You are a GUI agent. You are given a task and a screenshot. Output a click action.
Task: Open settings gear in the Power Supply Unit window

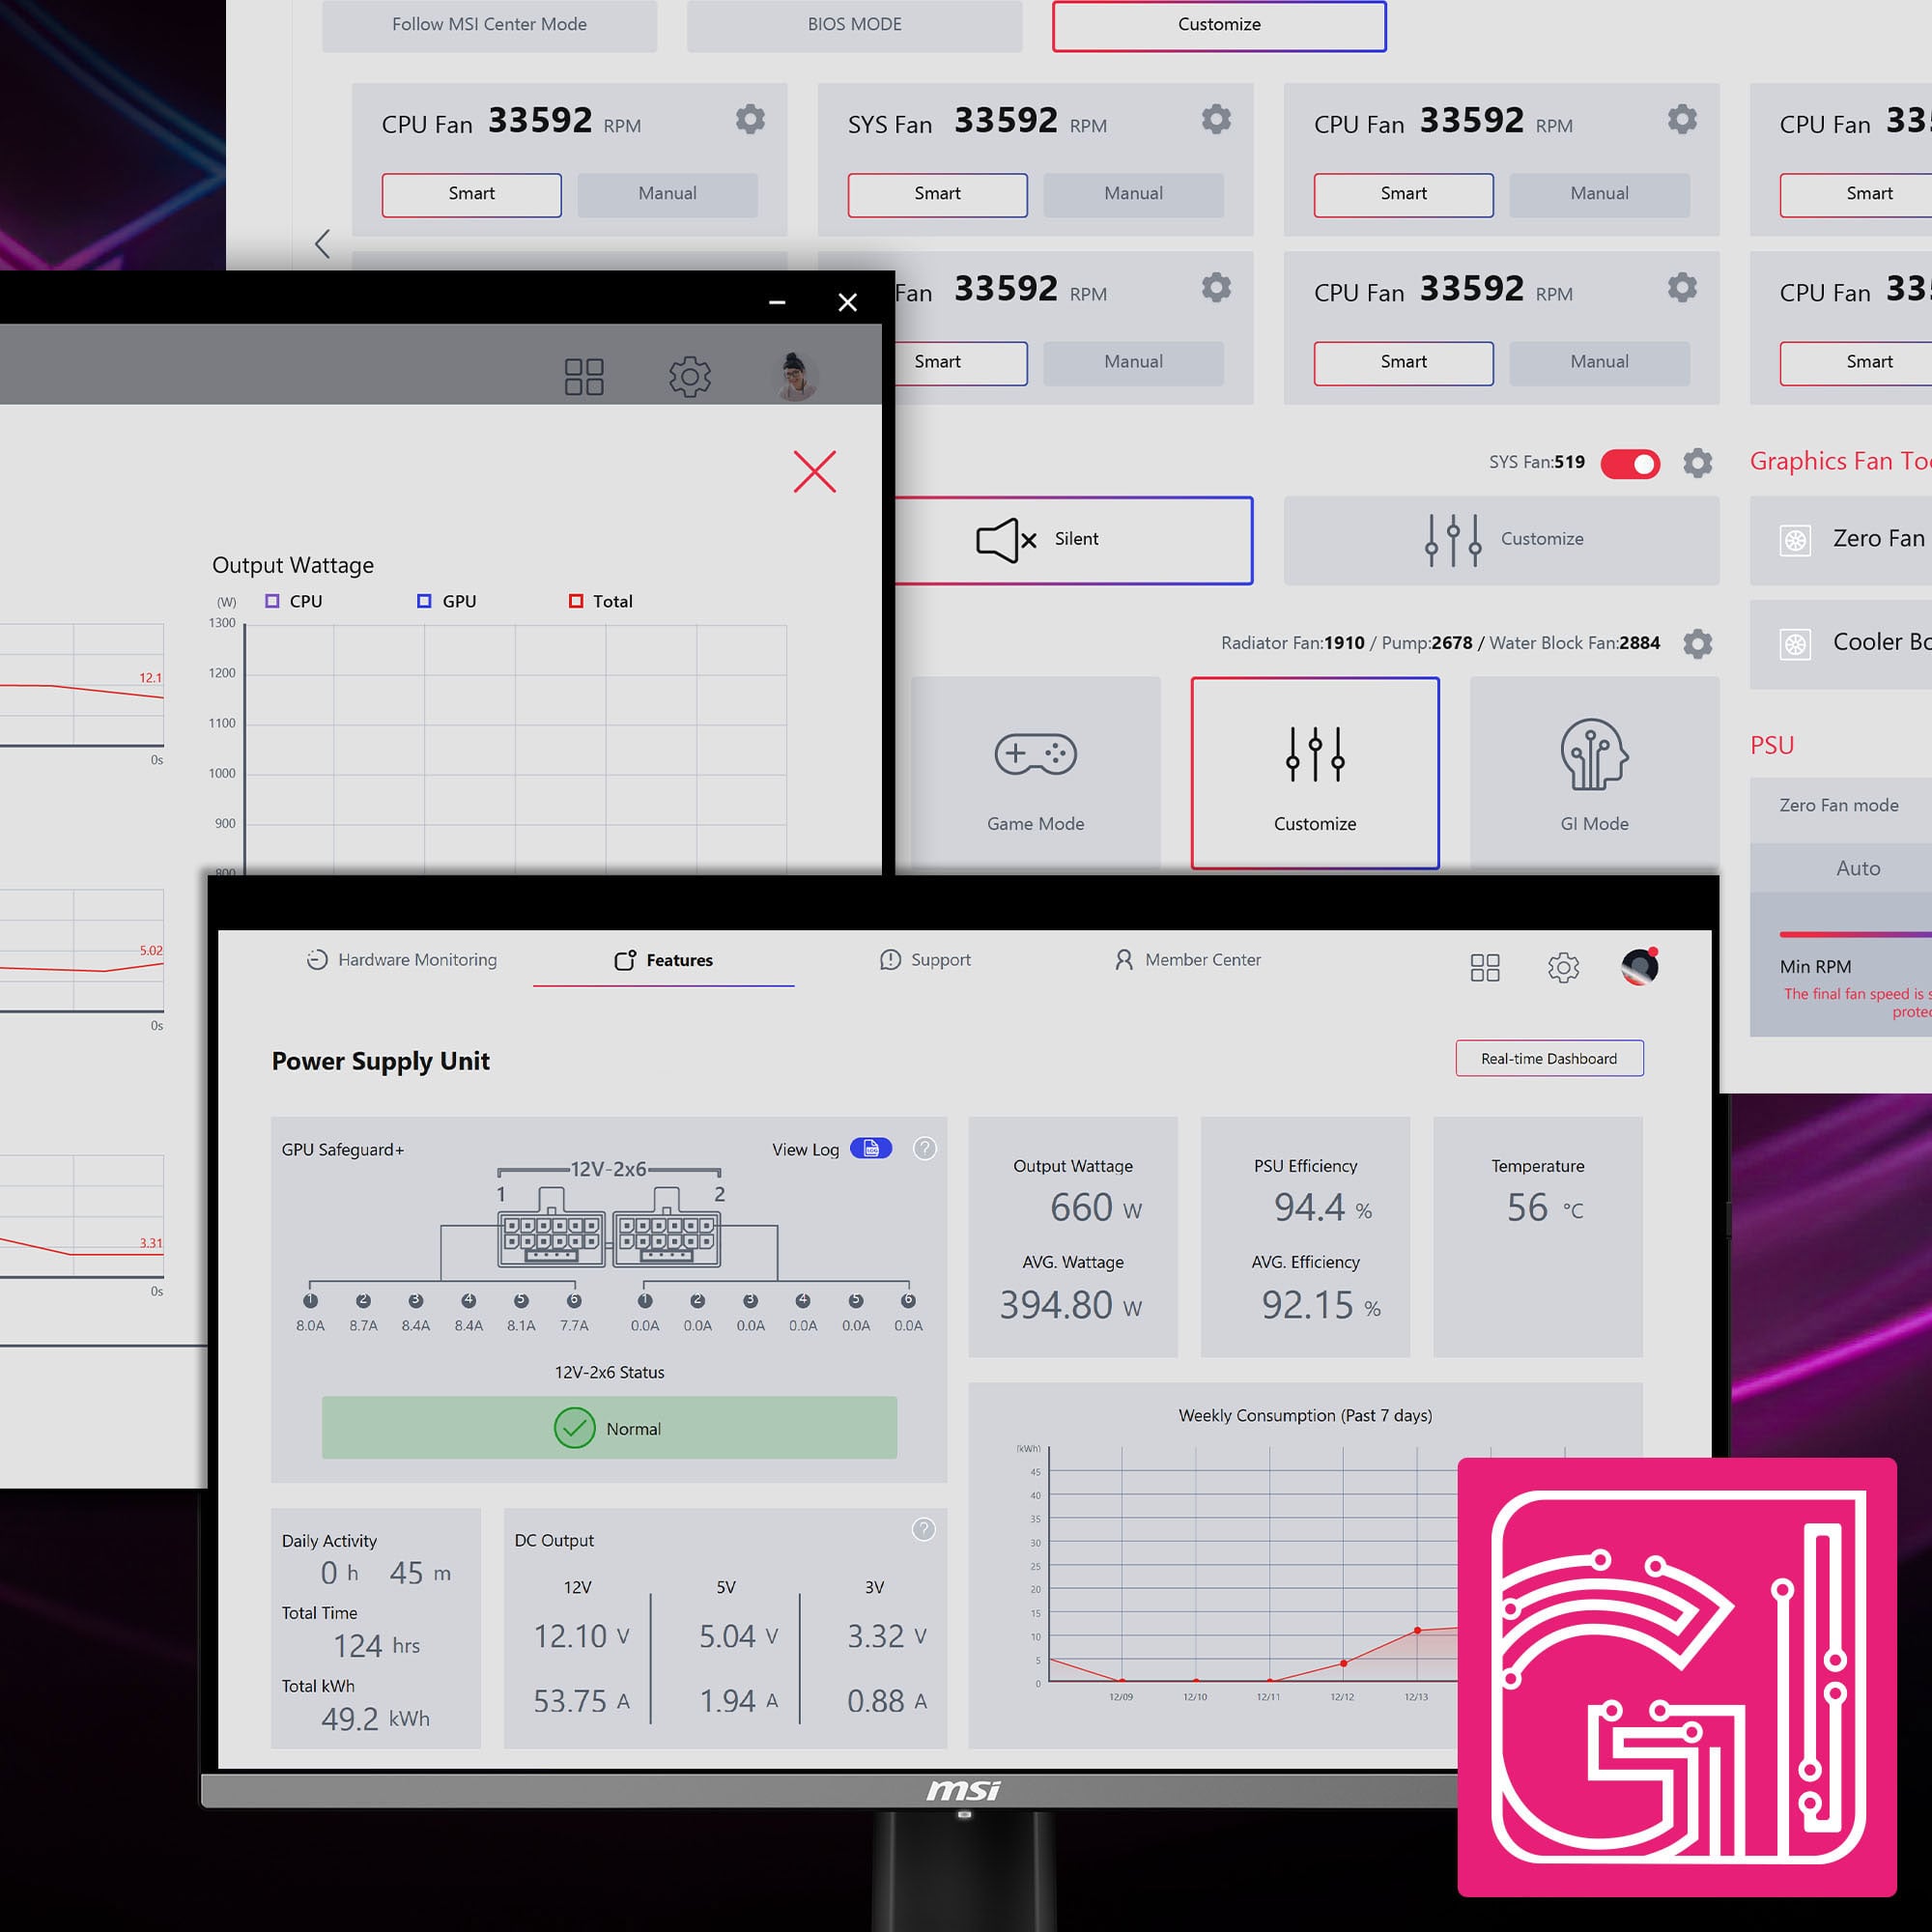coord(1563,967)
